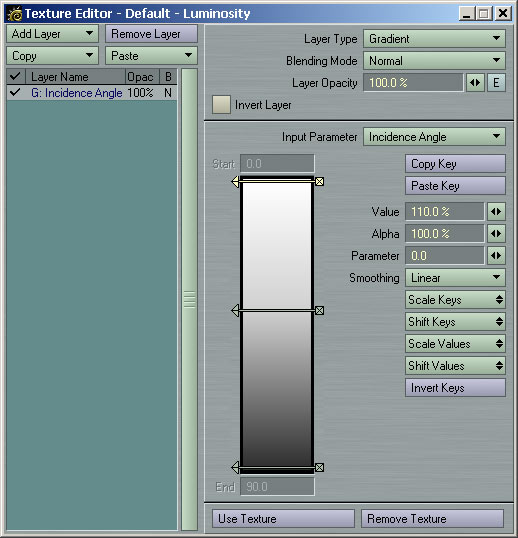The height and width of the screenshot is (538, 518).
Task: Click the Invert Keys button
Action: click(x=455, y=388)
